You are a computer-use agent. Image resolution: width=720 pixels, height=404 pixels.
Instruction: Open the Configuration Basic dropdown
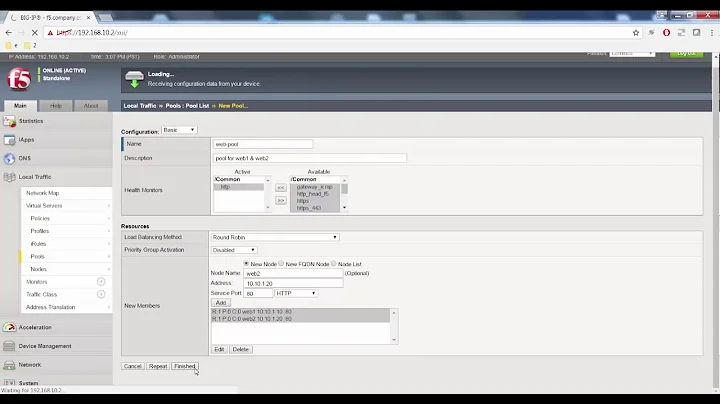coord(180,130)
